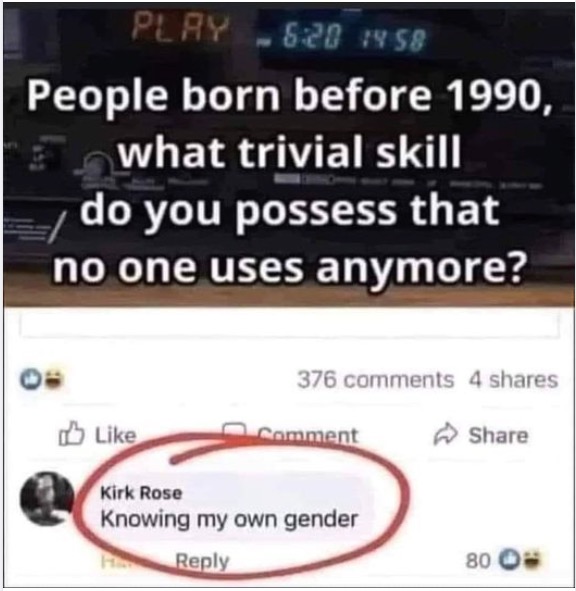Screen dimensions: 576x591
Task: Click the laughing reaction emoji on the post
Action: (55, 379)
